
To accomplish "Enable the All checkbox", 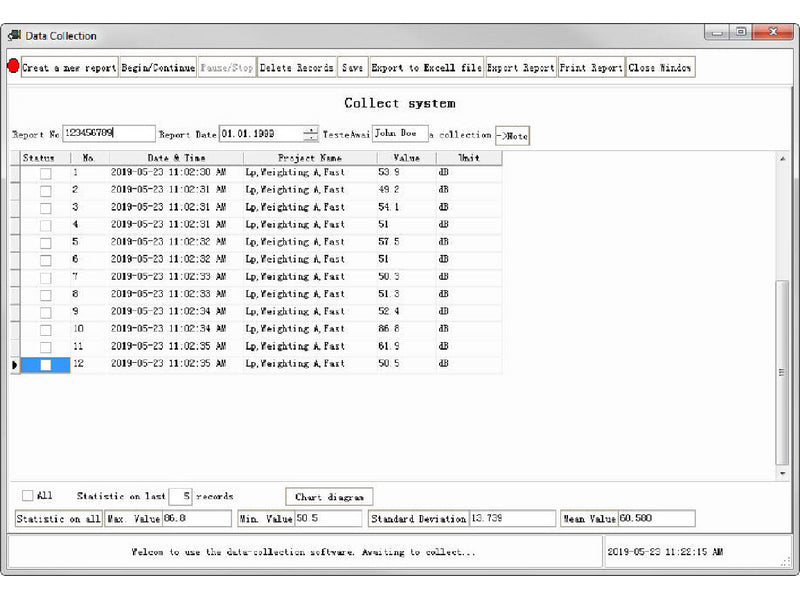I will pyautogui.click(x=27, y=495).
